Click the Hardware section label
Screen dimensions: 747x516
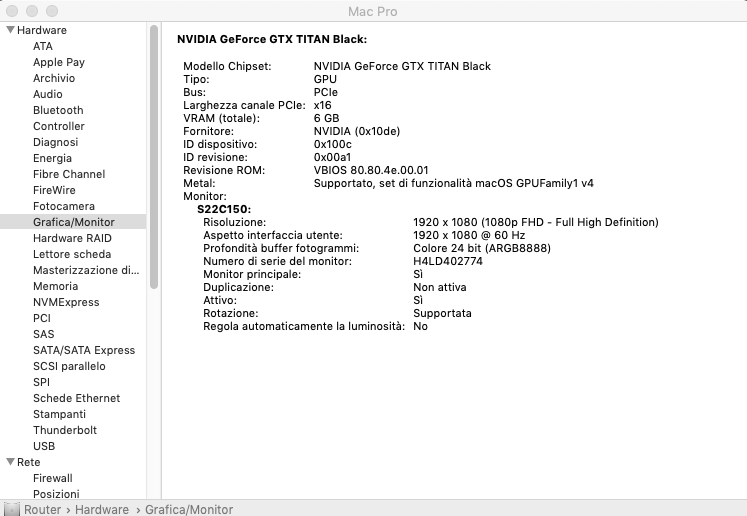point(42,30)
